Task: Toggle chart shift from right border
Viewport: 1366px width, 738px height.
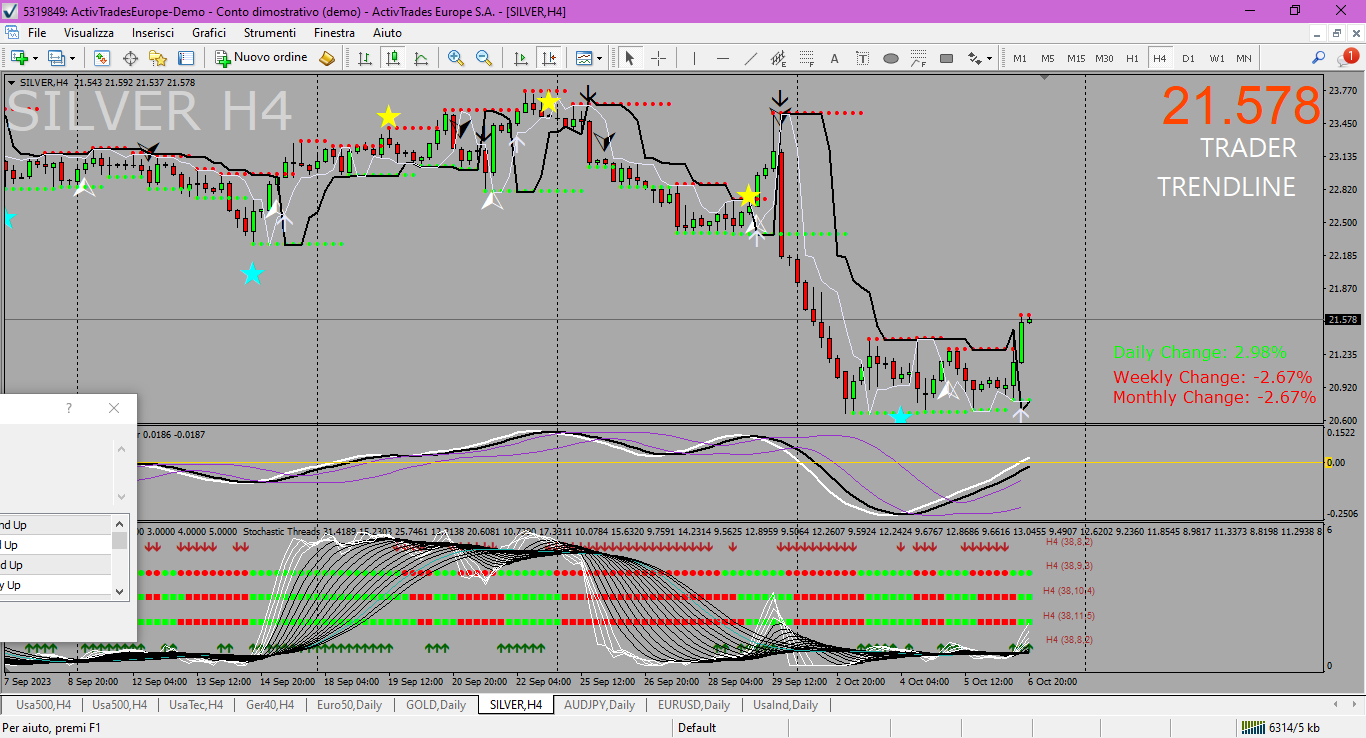Action: click(x=548, y=58)
